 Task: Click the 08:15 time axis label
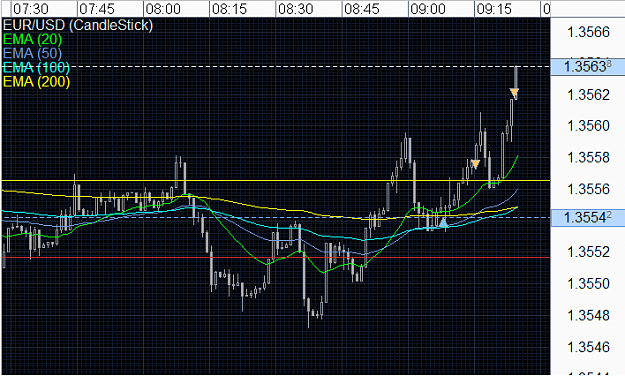coord(229,8)
